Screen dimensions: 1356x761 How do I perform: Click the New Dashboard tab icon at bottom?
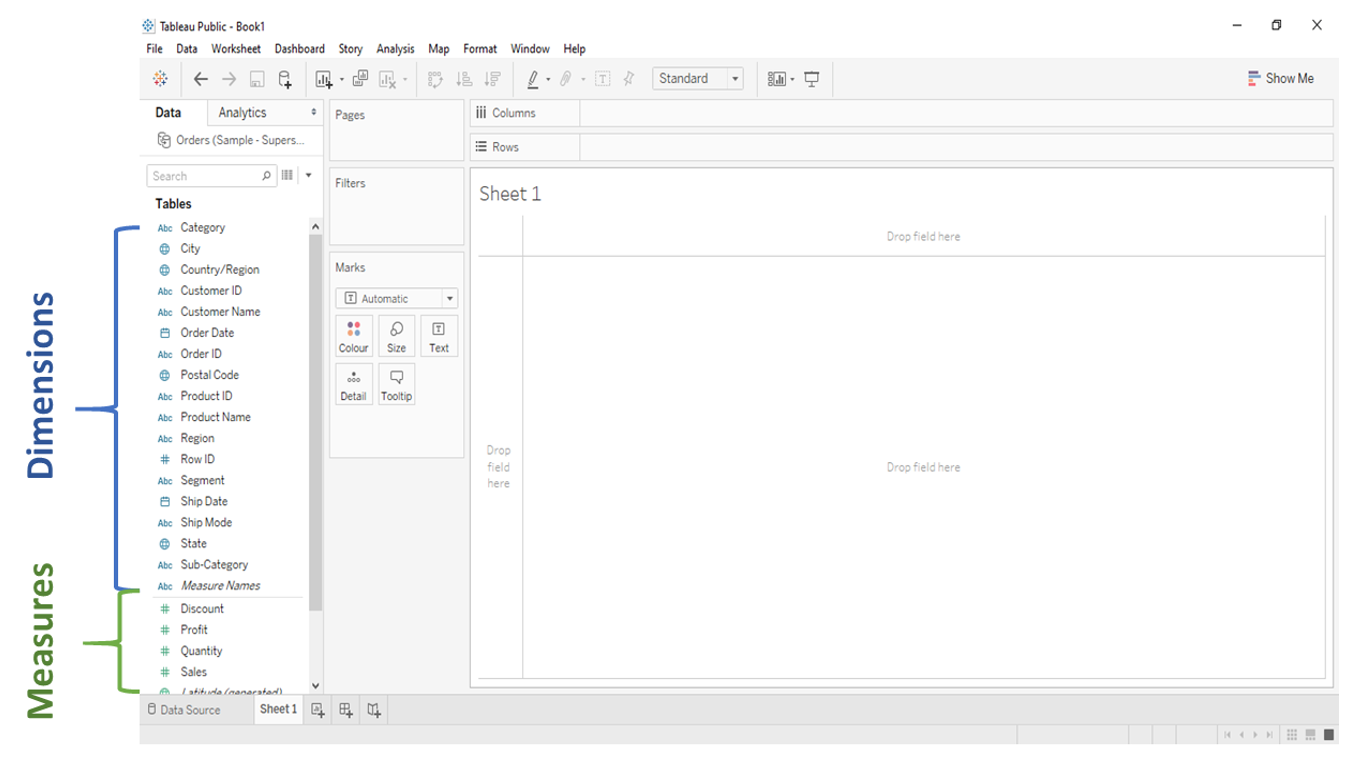[346, 710]
